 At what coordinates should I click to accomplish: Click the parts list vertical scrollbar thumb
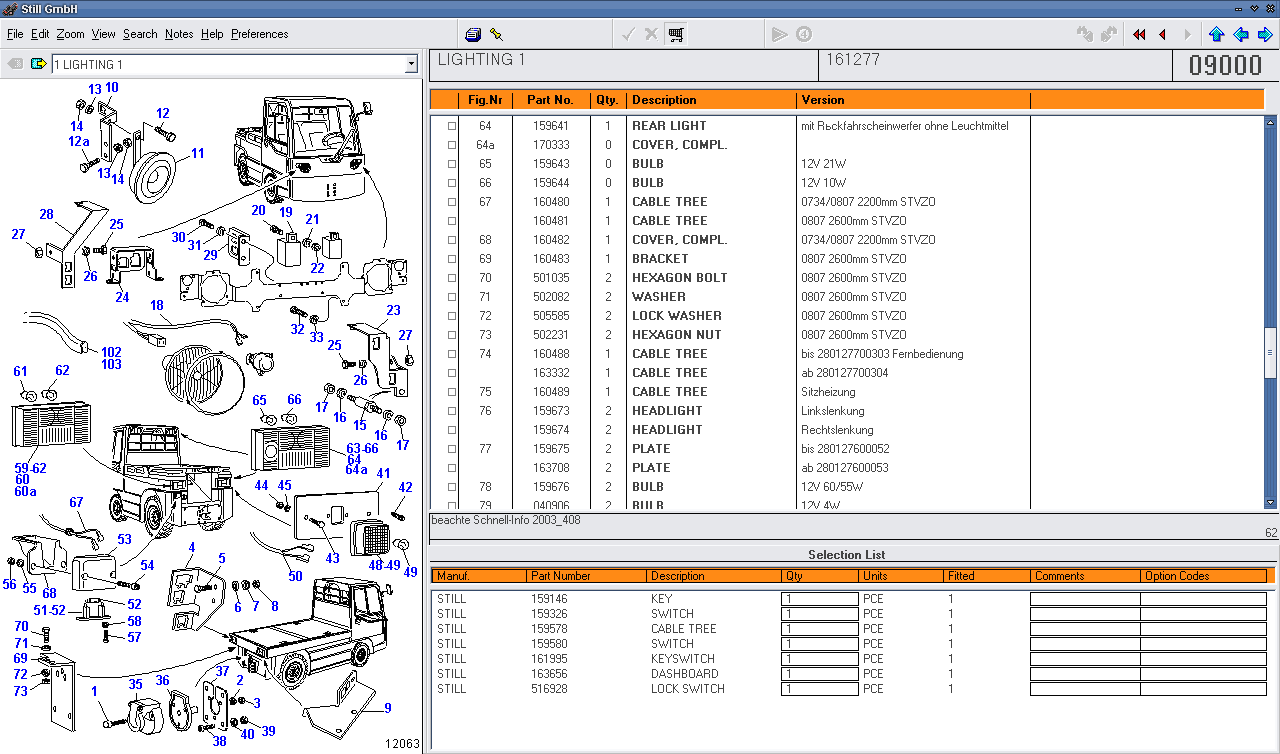(x=1270, y=352)
